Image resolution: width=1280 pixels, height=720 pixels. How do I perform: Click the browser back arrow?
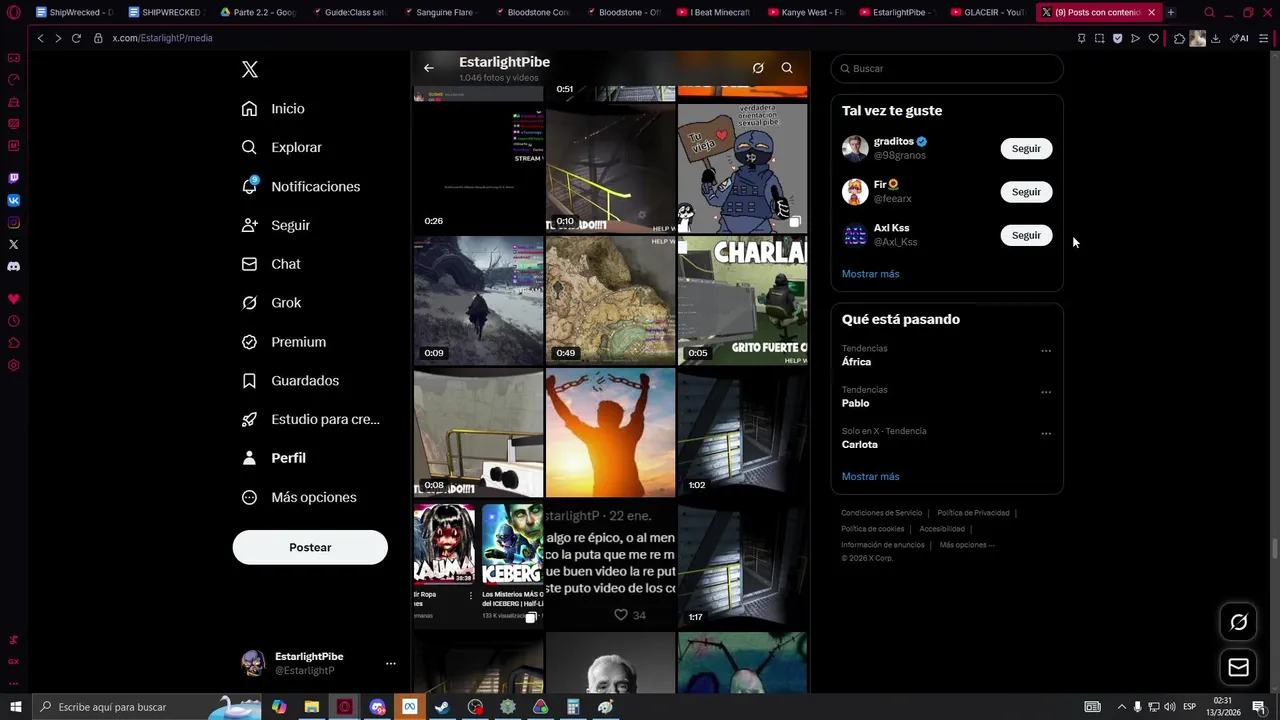pos(40,38)
